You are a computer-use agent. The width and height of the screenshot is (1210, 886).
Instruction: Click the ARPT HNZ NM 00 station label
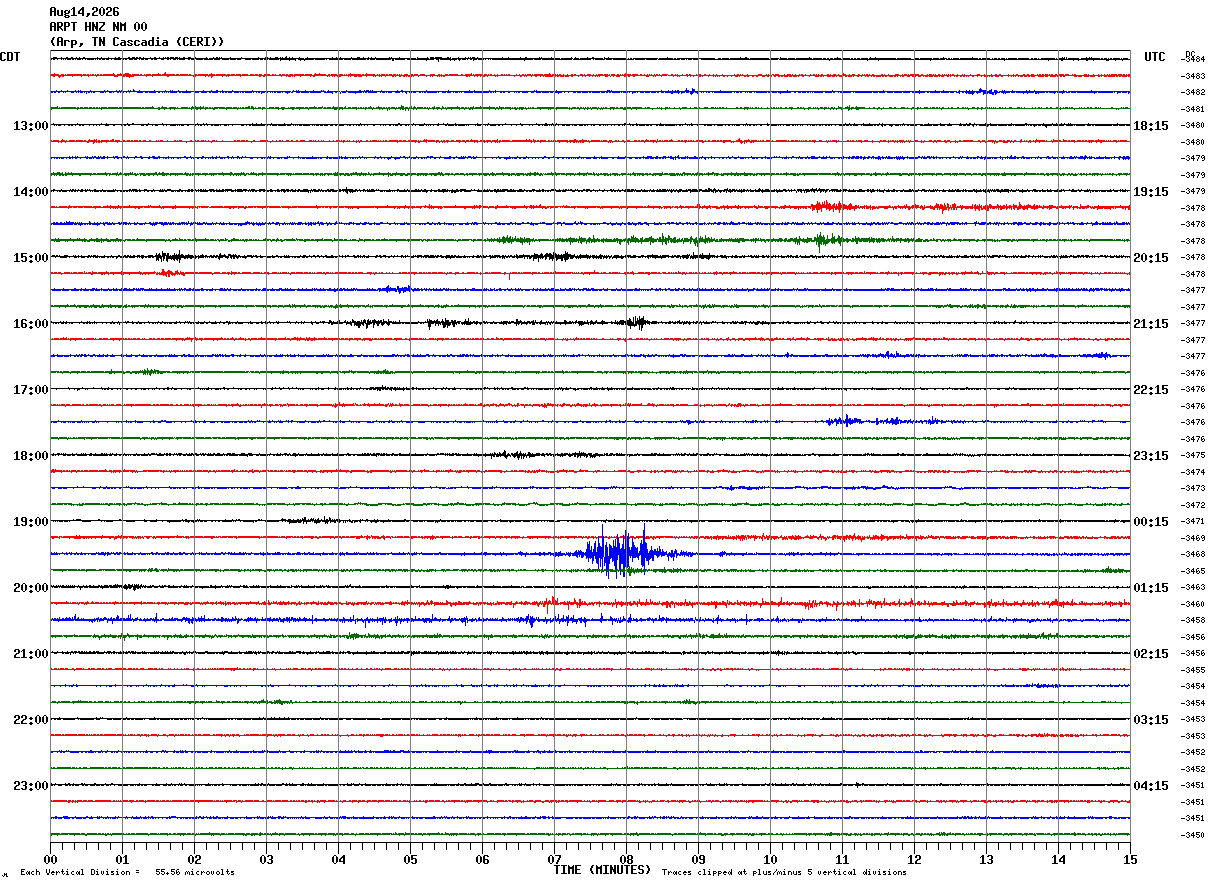tap(98, 27)
